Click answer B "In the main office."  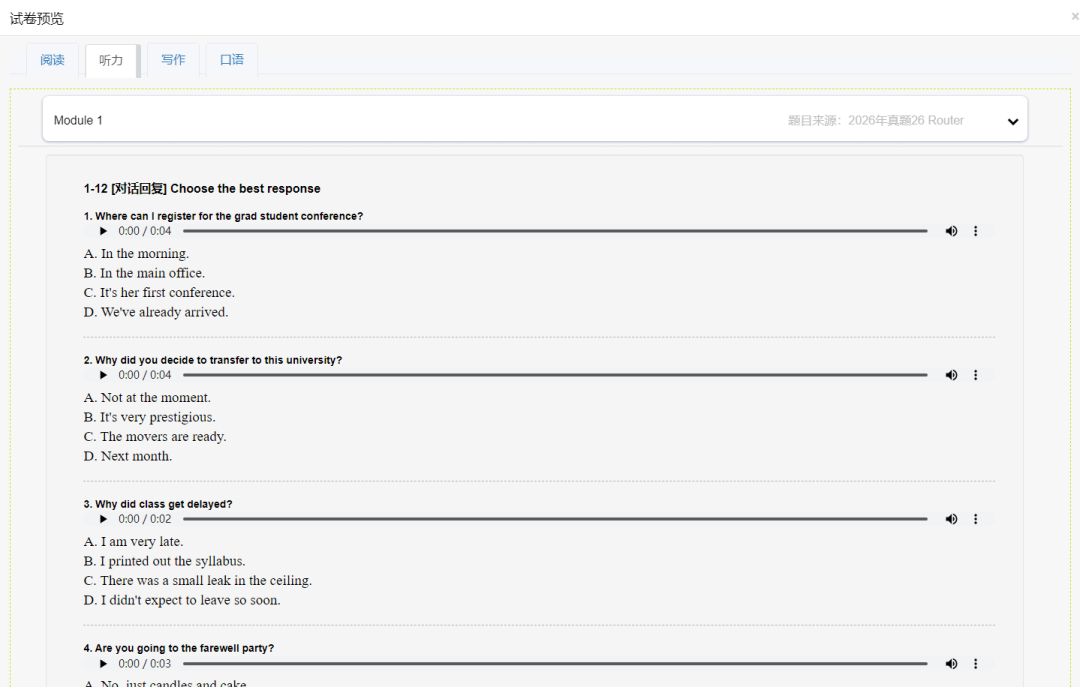pyautogui.click(x=152, y=273)
